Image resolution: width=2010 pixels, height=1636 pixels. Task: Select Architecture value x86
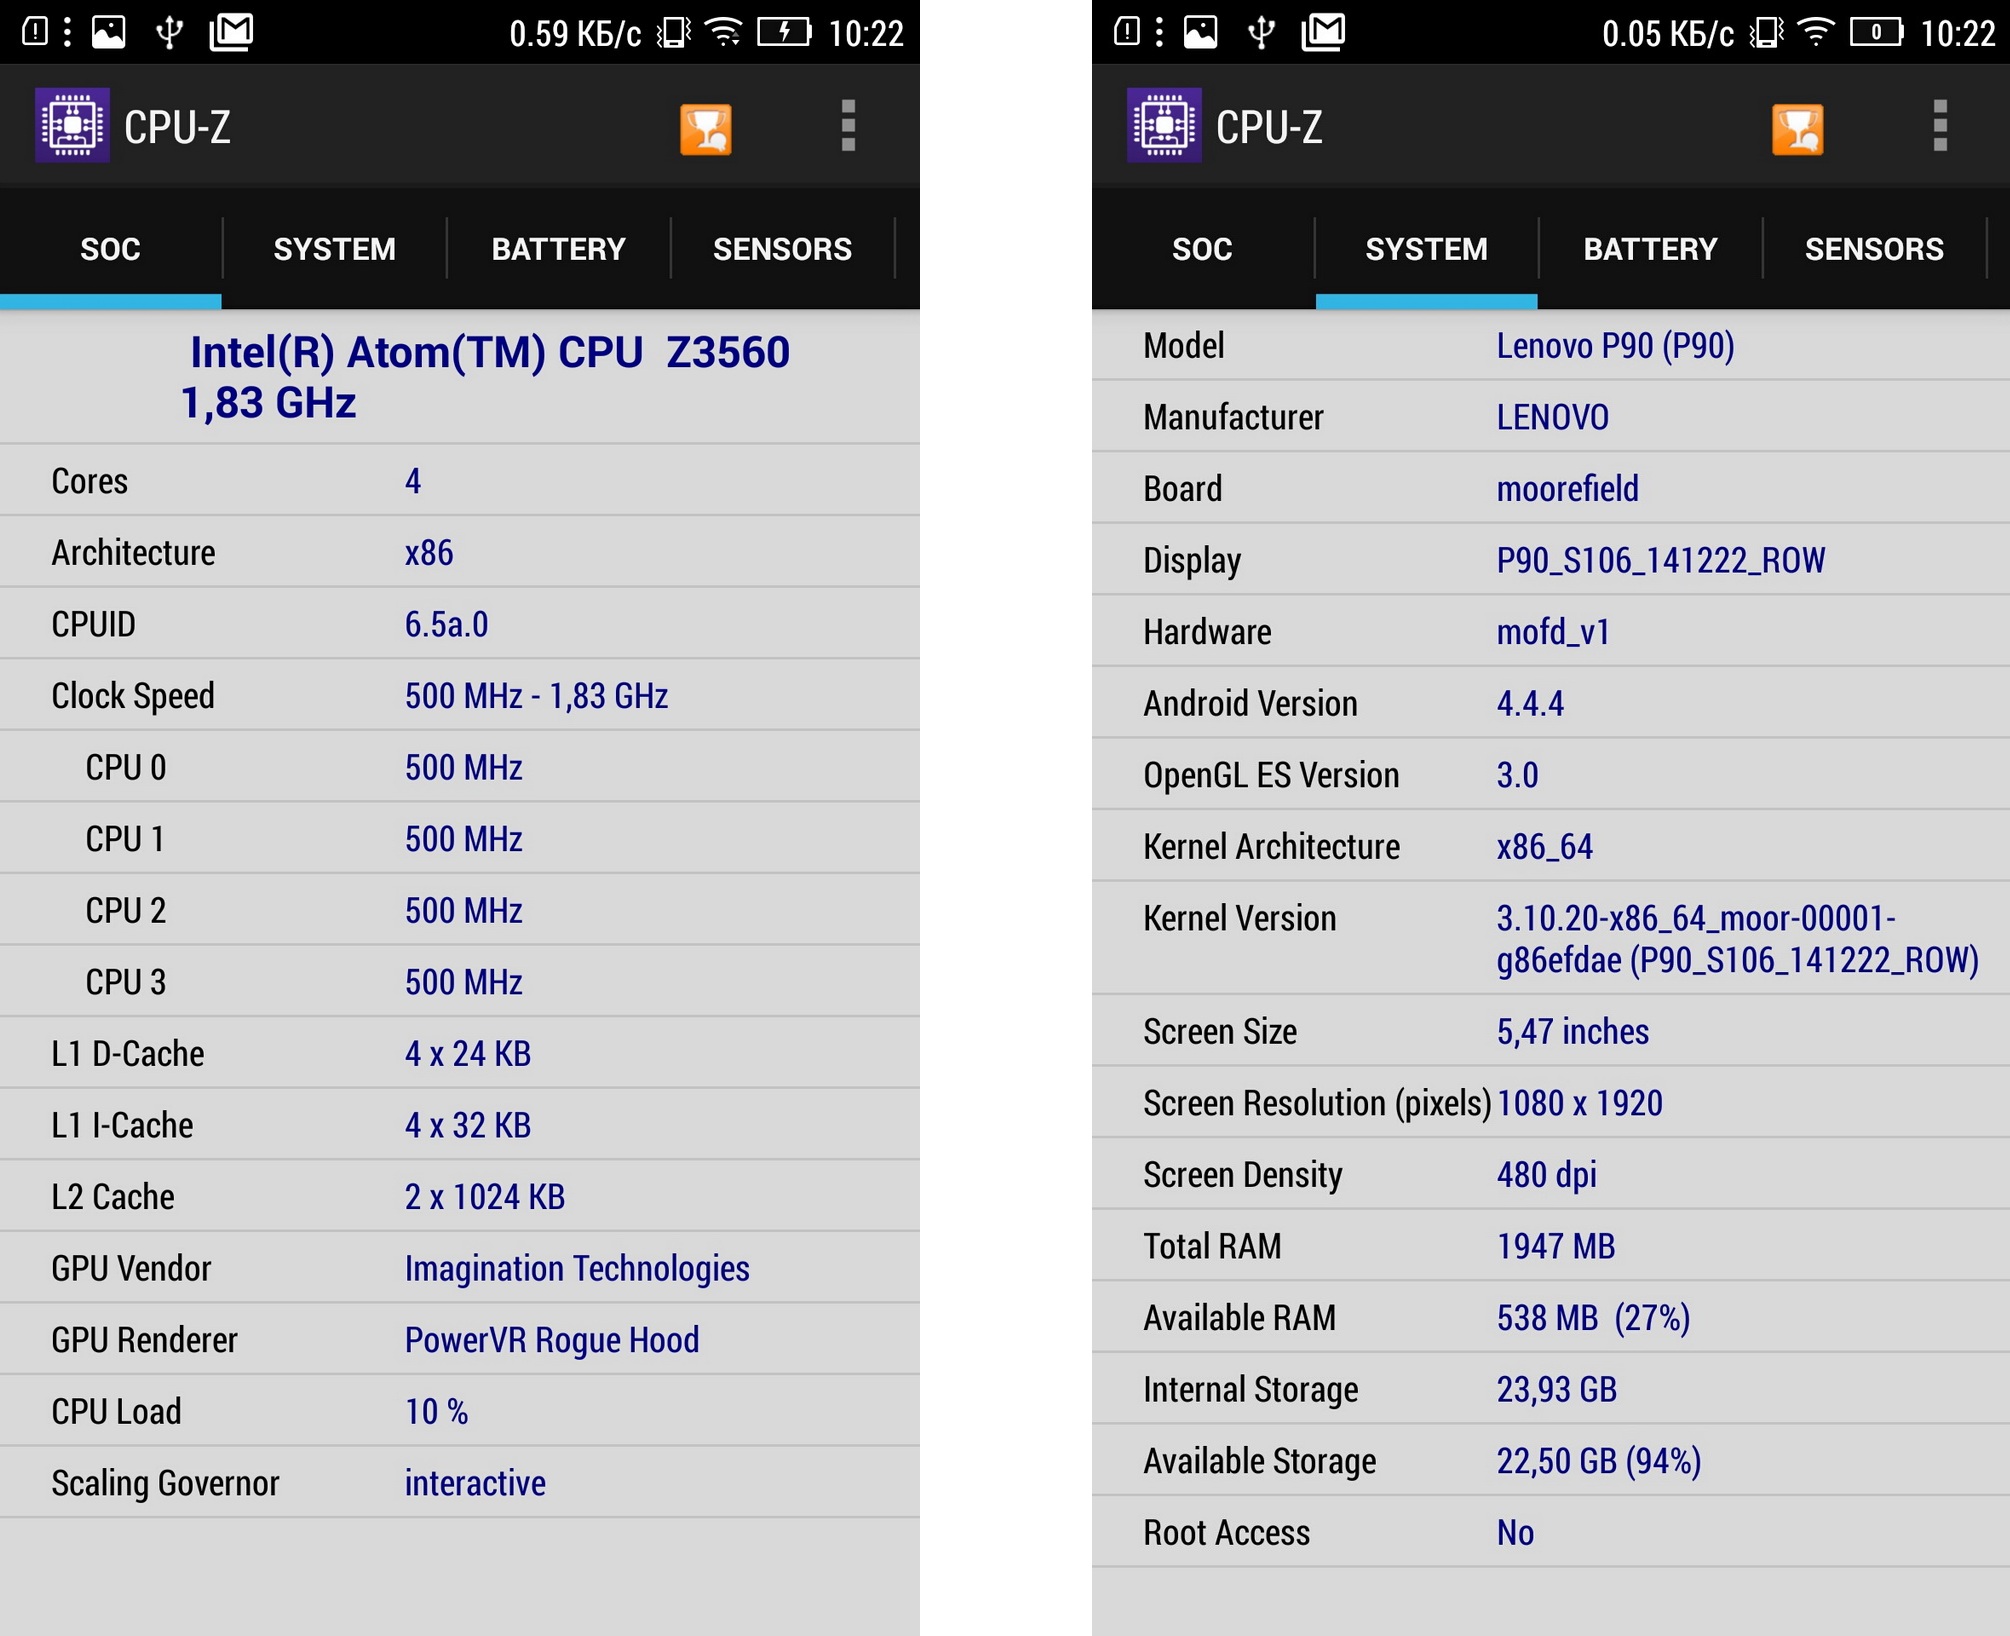pyautogui.click(x=429, y=553)
